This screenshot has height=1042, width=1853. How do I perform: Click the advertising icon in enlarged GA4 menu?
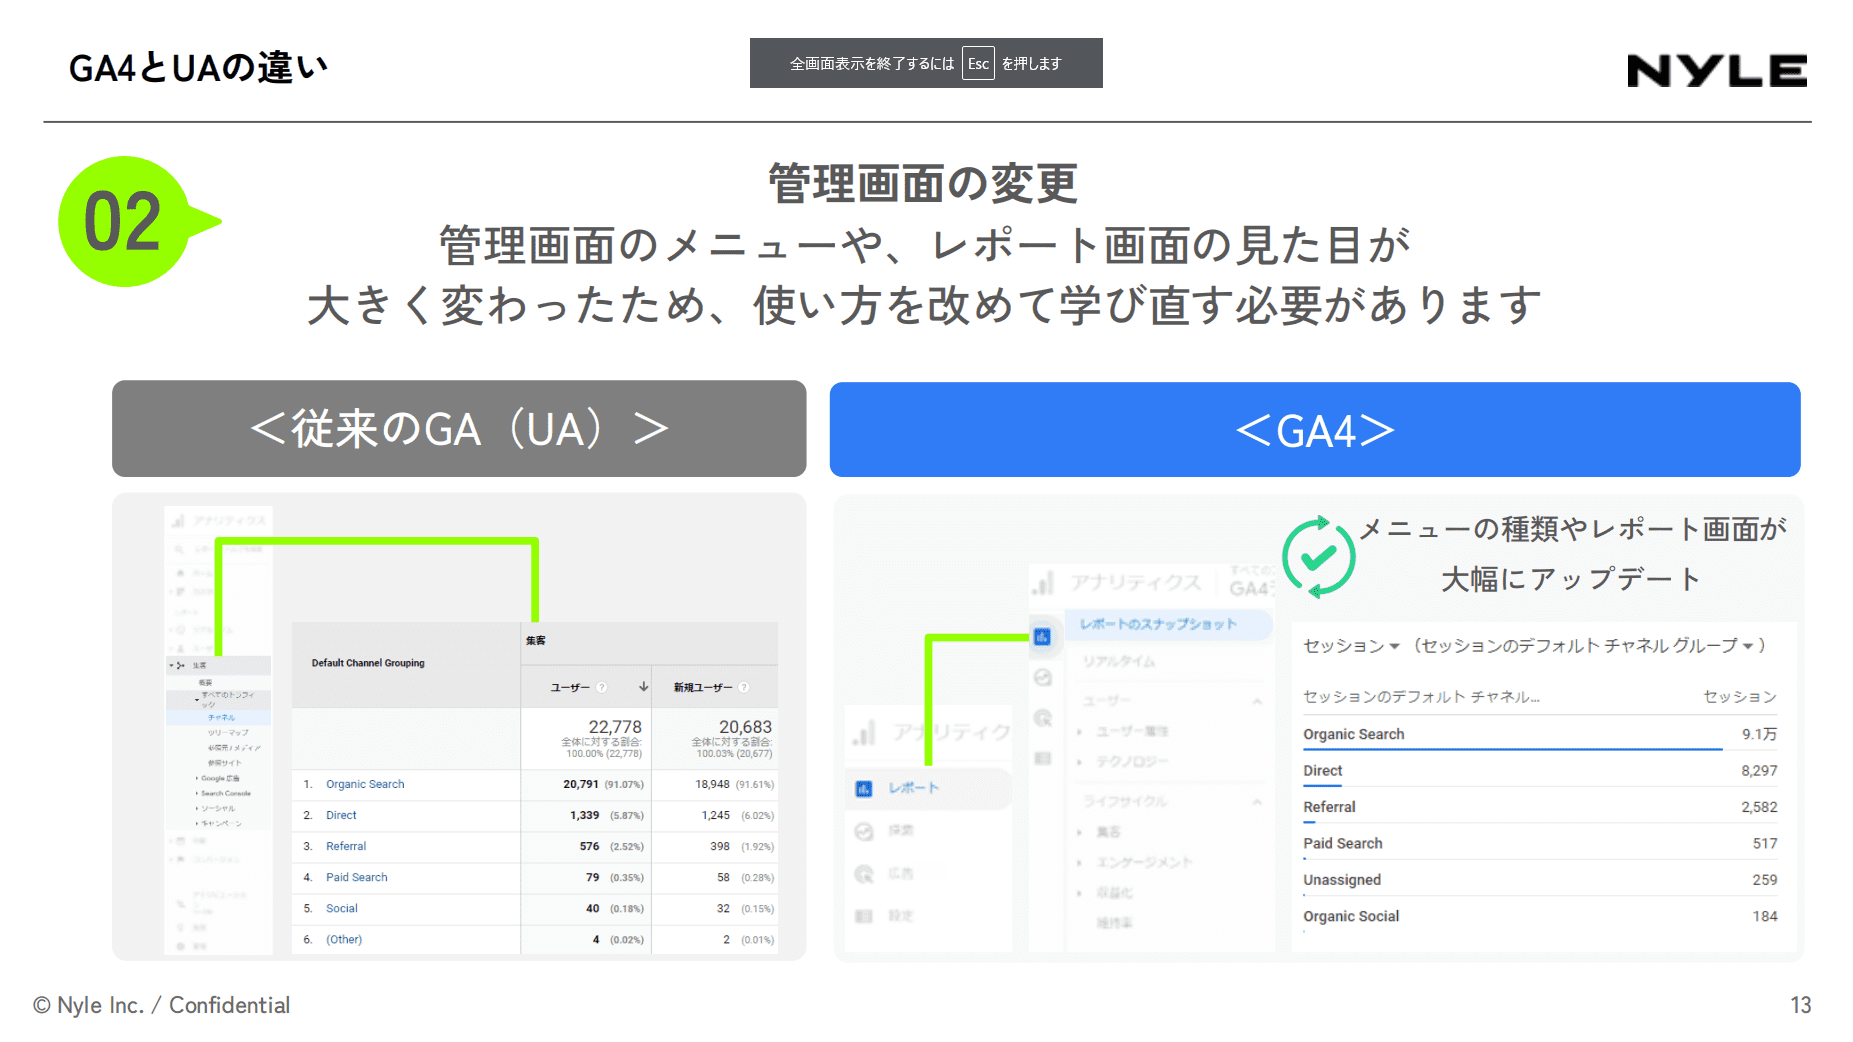[x=865, y=874]
